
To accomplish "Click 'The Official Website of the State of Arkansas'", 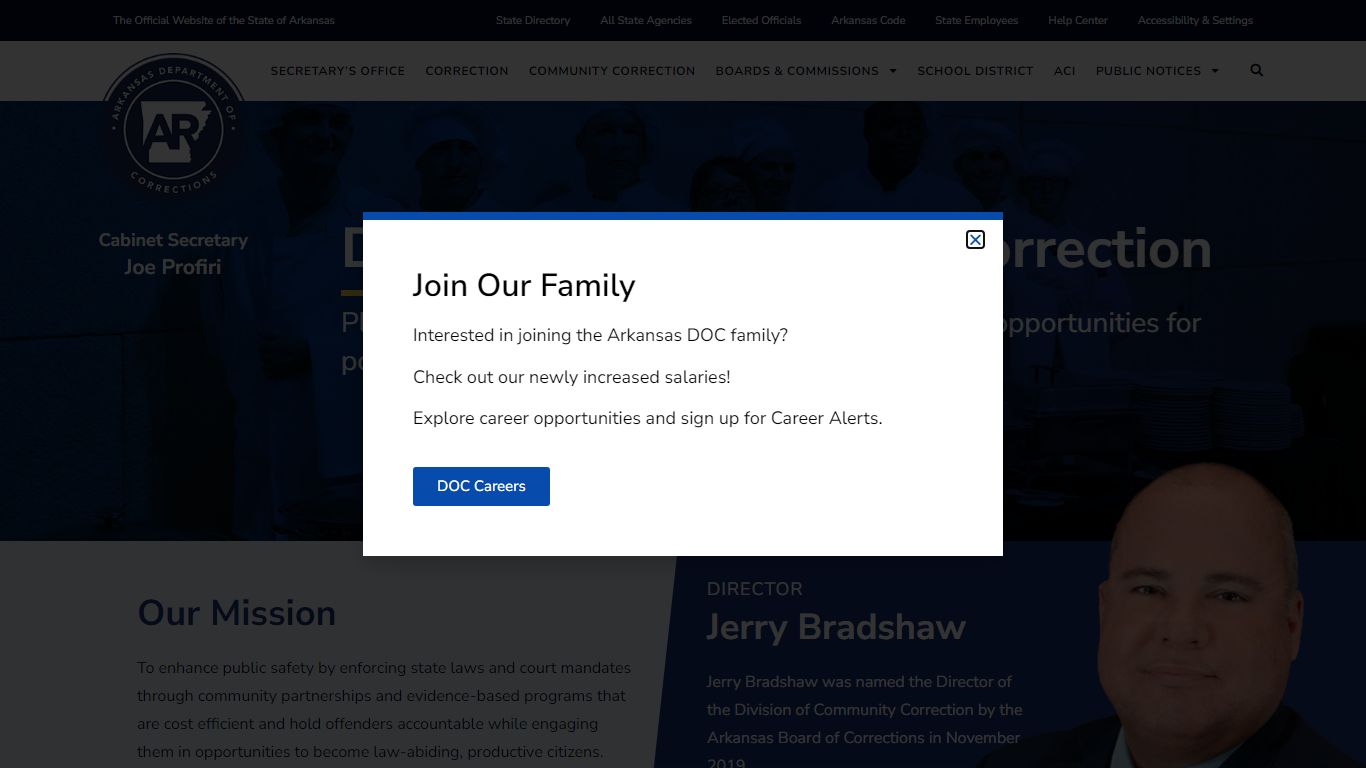I will (x=224, y=20).
